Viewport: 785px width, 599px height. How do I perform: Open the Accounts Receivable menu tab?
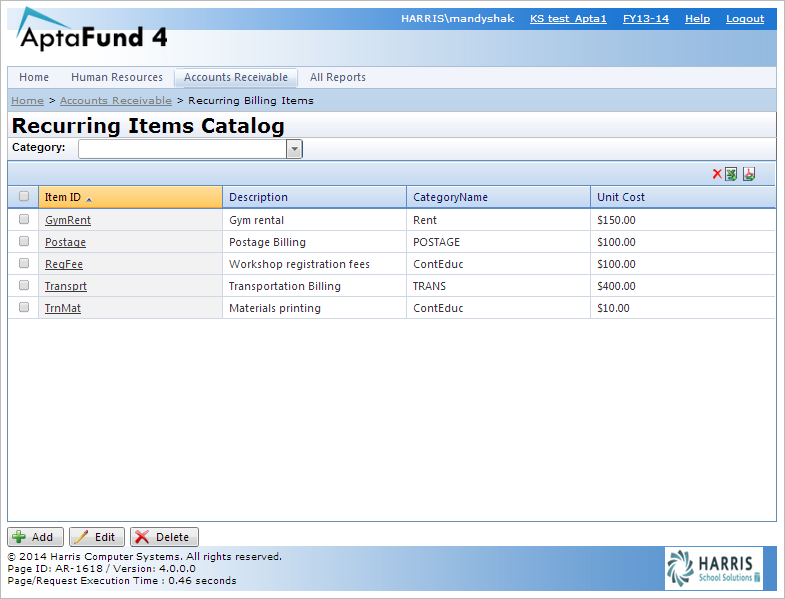(236, 77)
